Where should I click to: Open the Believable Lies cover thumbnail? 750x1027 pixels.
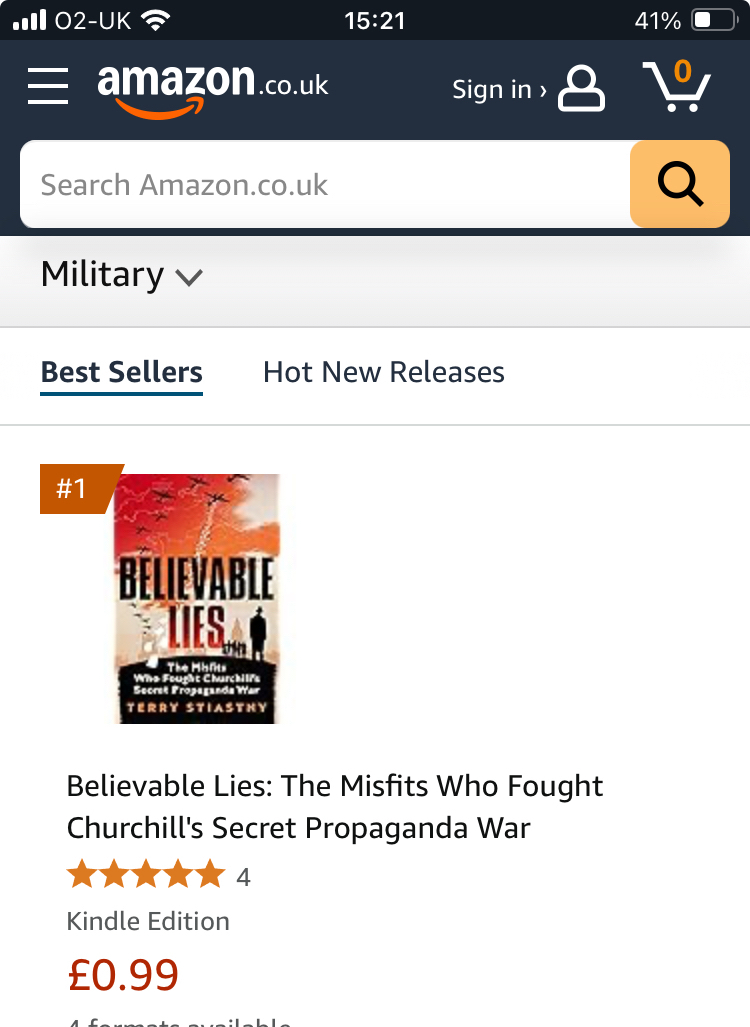tap(195, 598)
